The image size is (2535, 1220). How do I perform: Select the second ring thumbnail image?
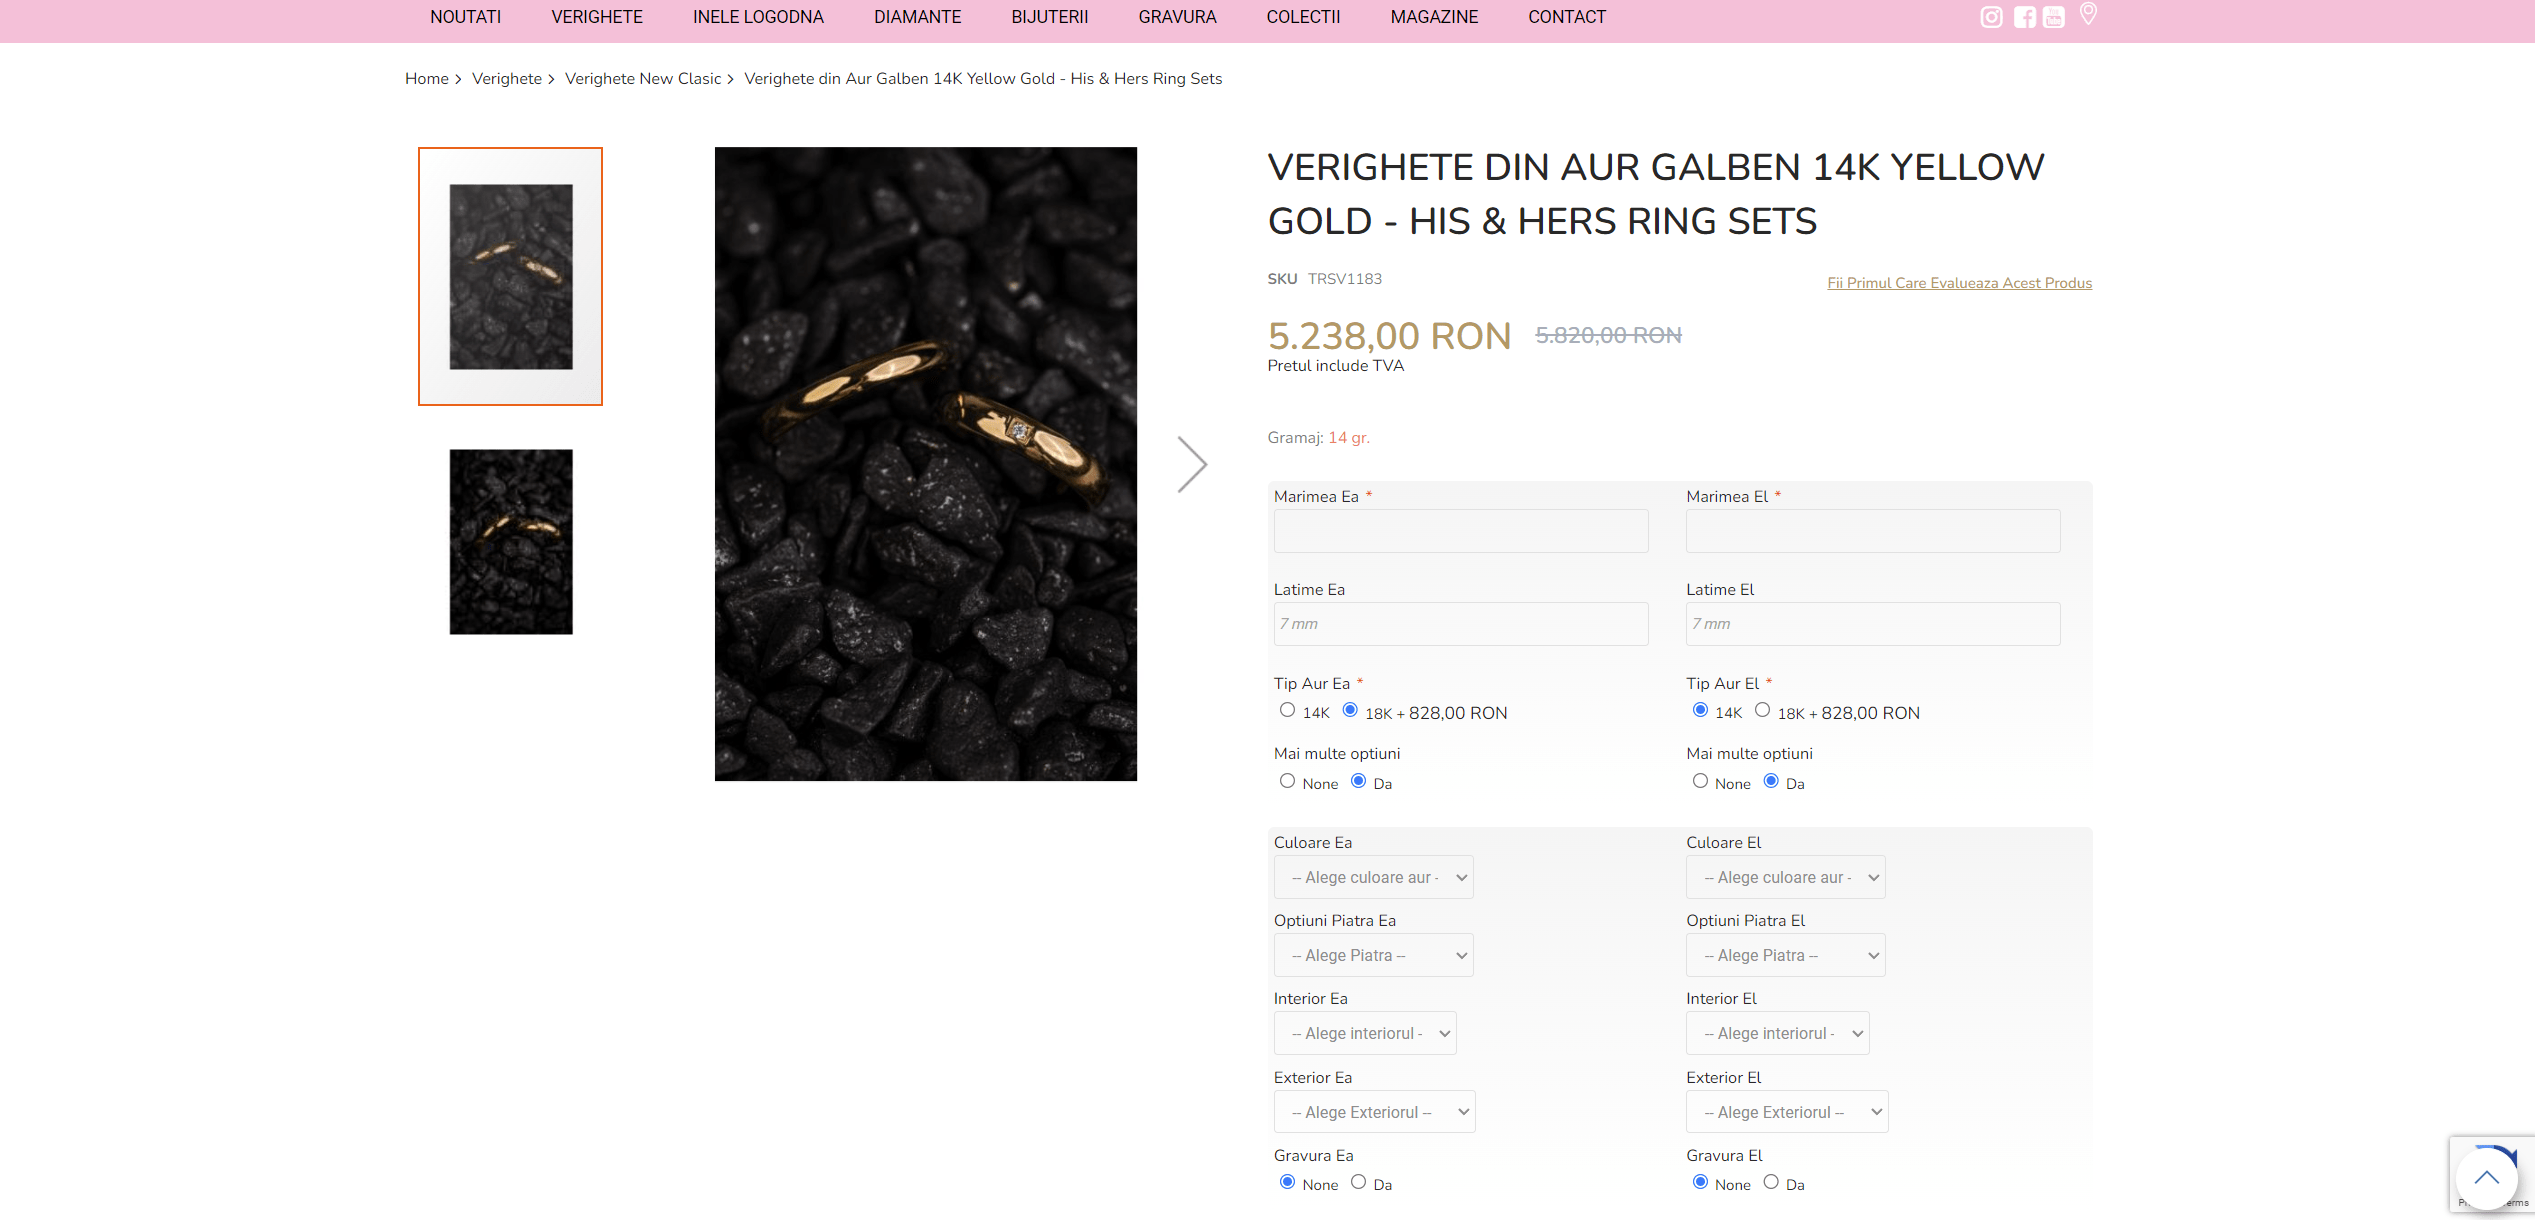coord(511,541)
